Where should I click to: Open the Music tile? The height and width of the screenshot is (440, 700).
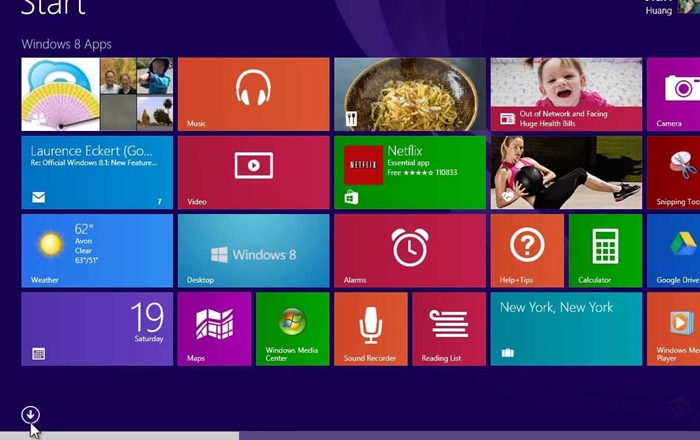pos(254,94)
